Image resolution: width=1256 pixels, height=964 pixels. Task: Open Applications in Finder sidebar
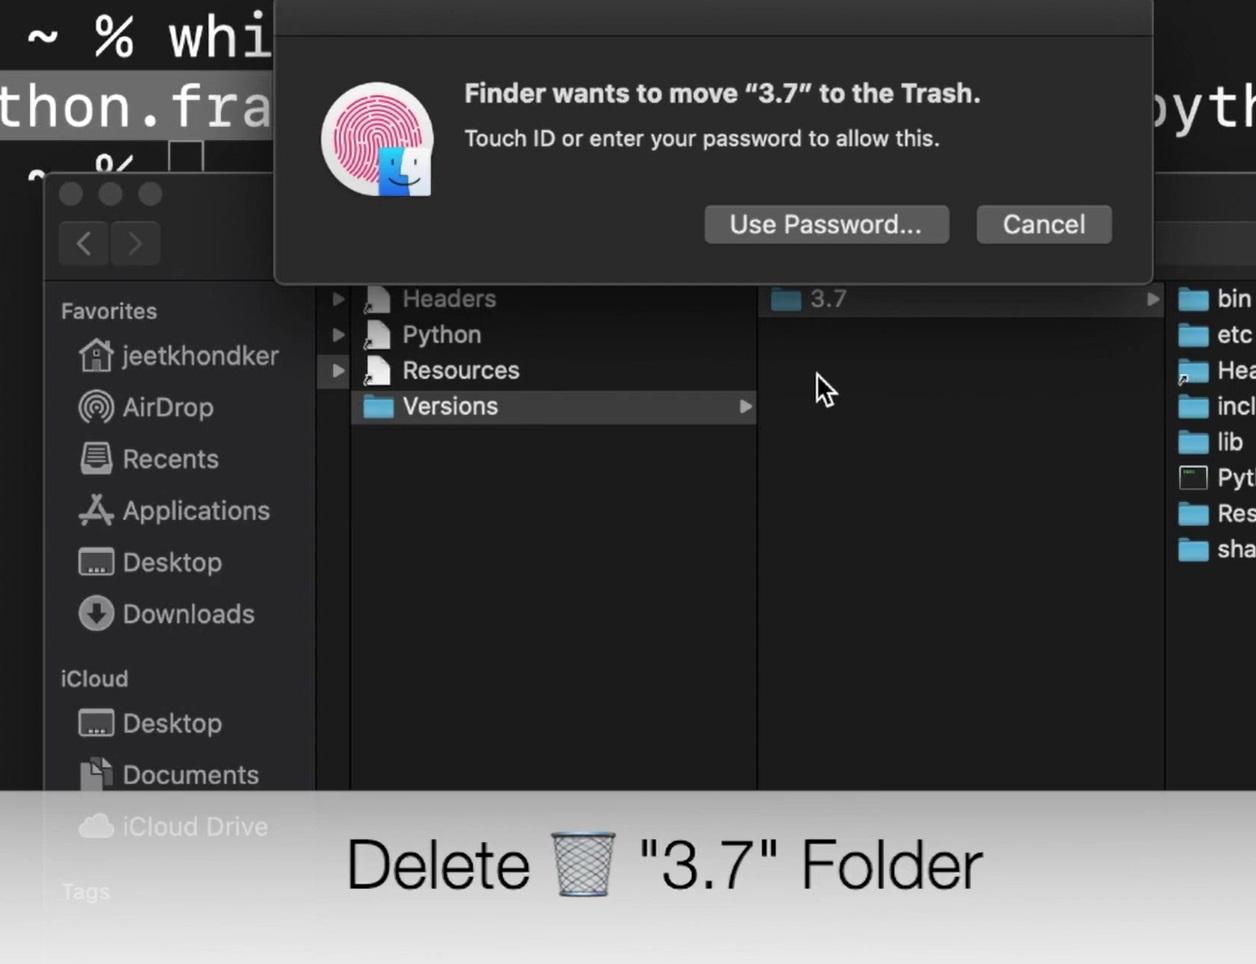tap(174, 511)
